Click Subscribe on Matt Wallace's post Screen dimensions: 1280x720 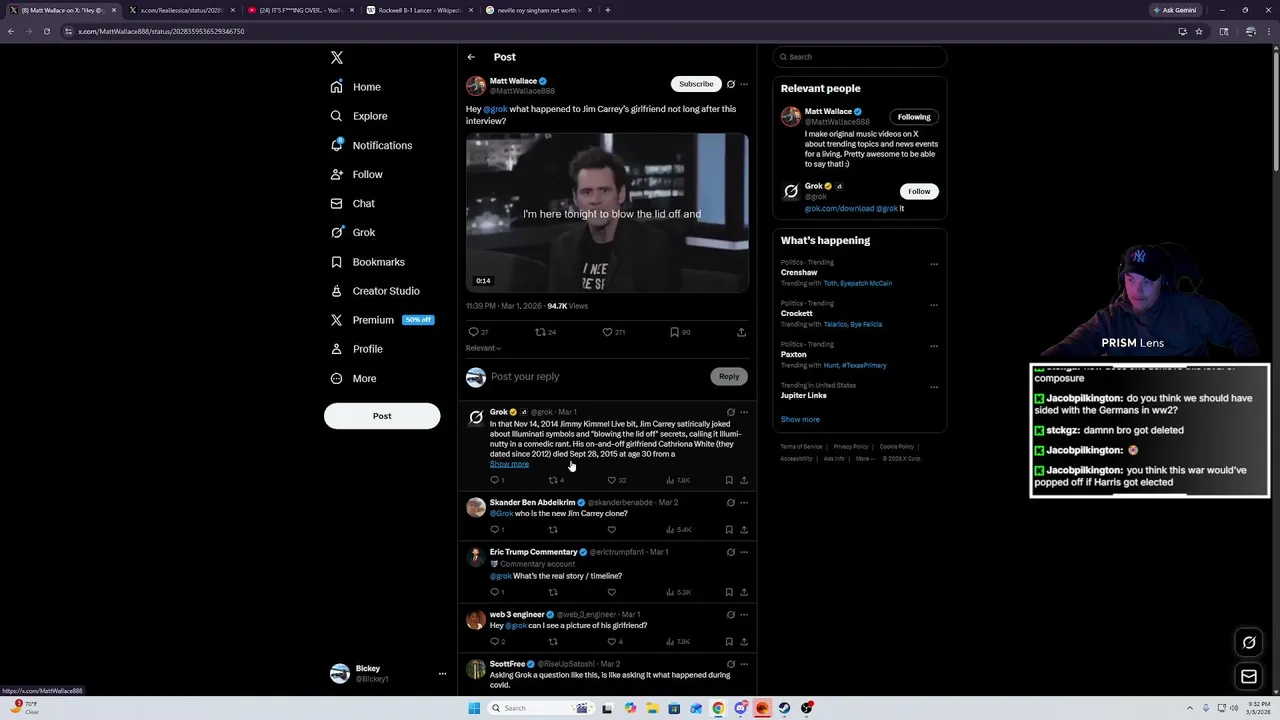696,84
